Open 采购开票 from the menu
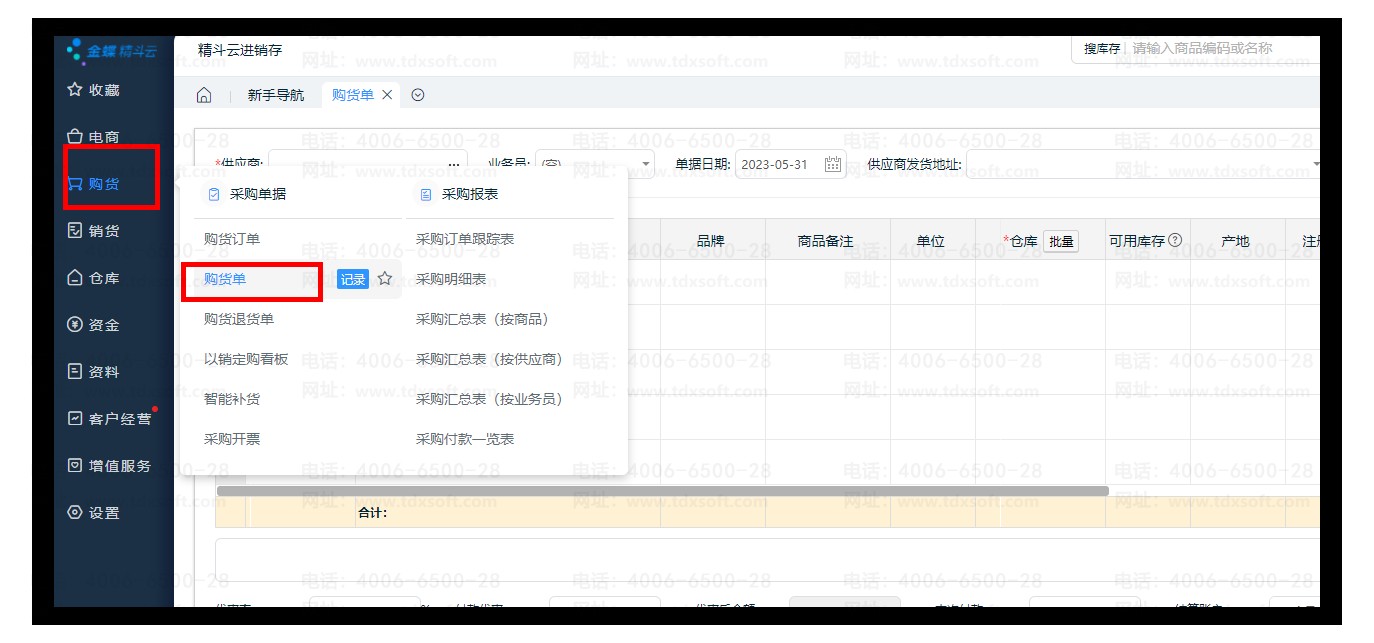The image size is (1374, 643). pos(232,439)
